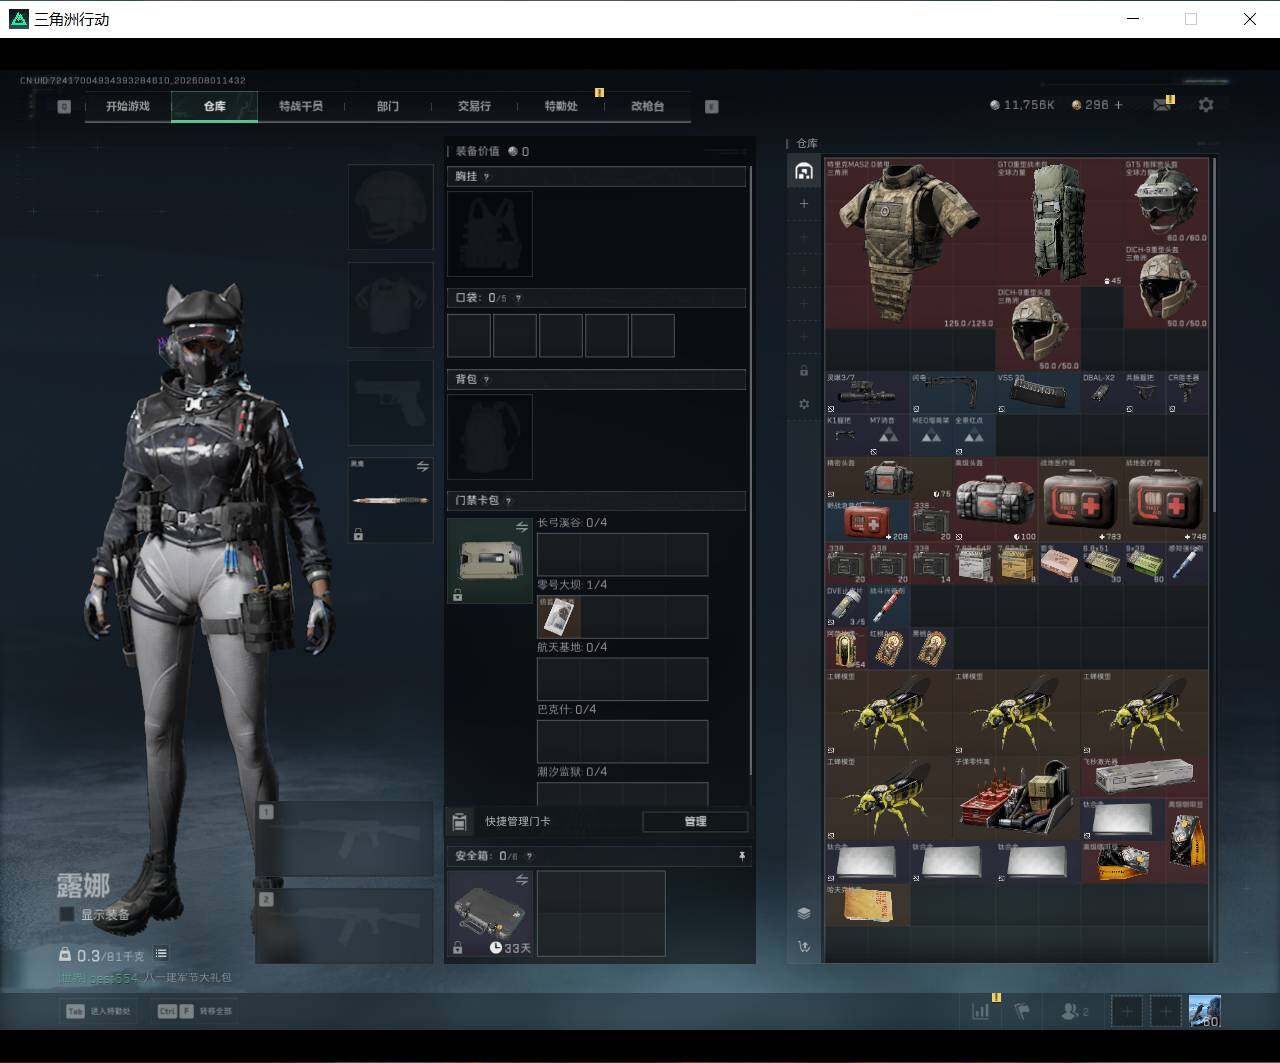Click the Q key hint before the tabs
This screenshot has height=1063, width=1280.
pyautogui.click(x=64, y=106)
